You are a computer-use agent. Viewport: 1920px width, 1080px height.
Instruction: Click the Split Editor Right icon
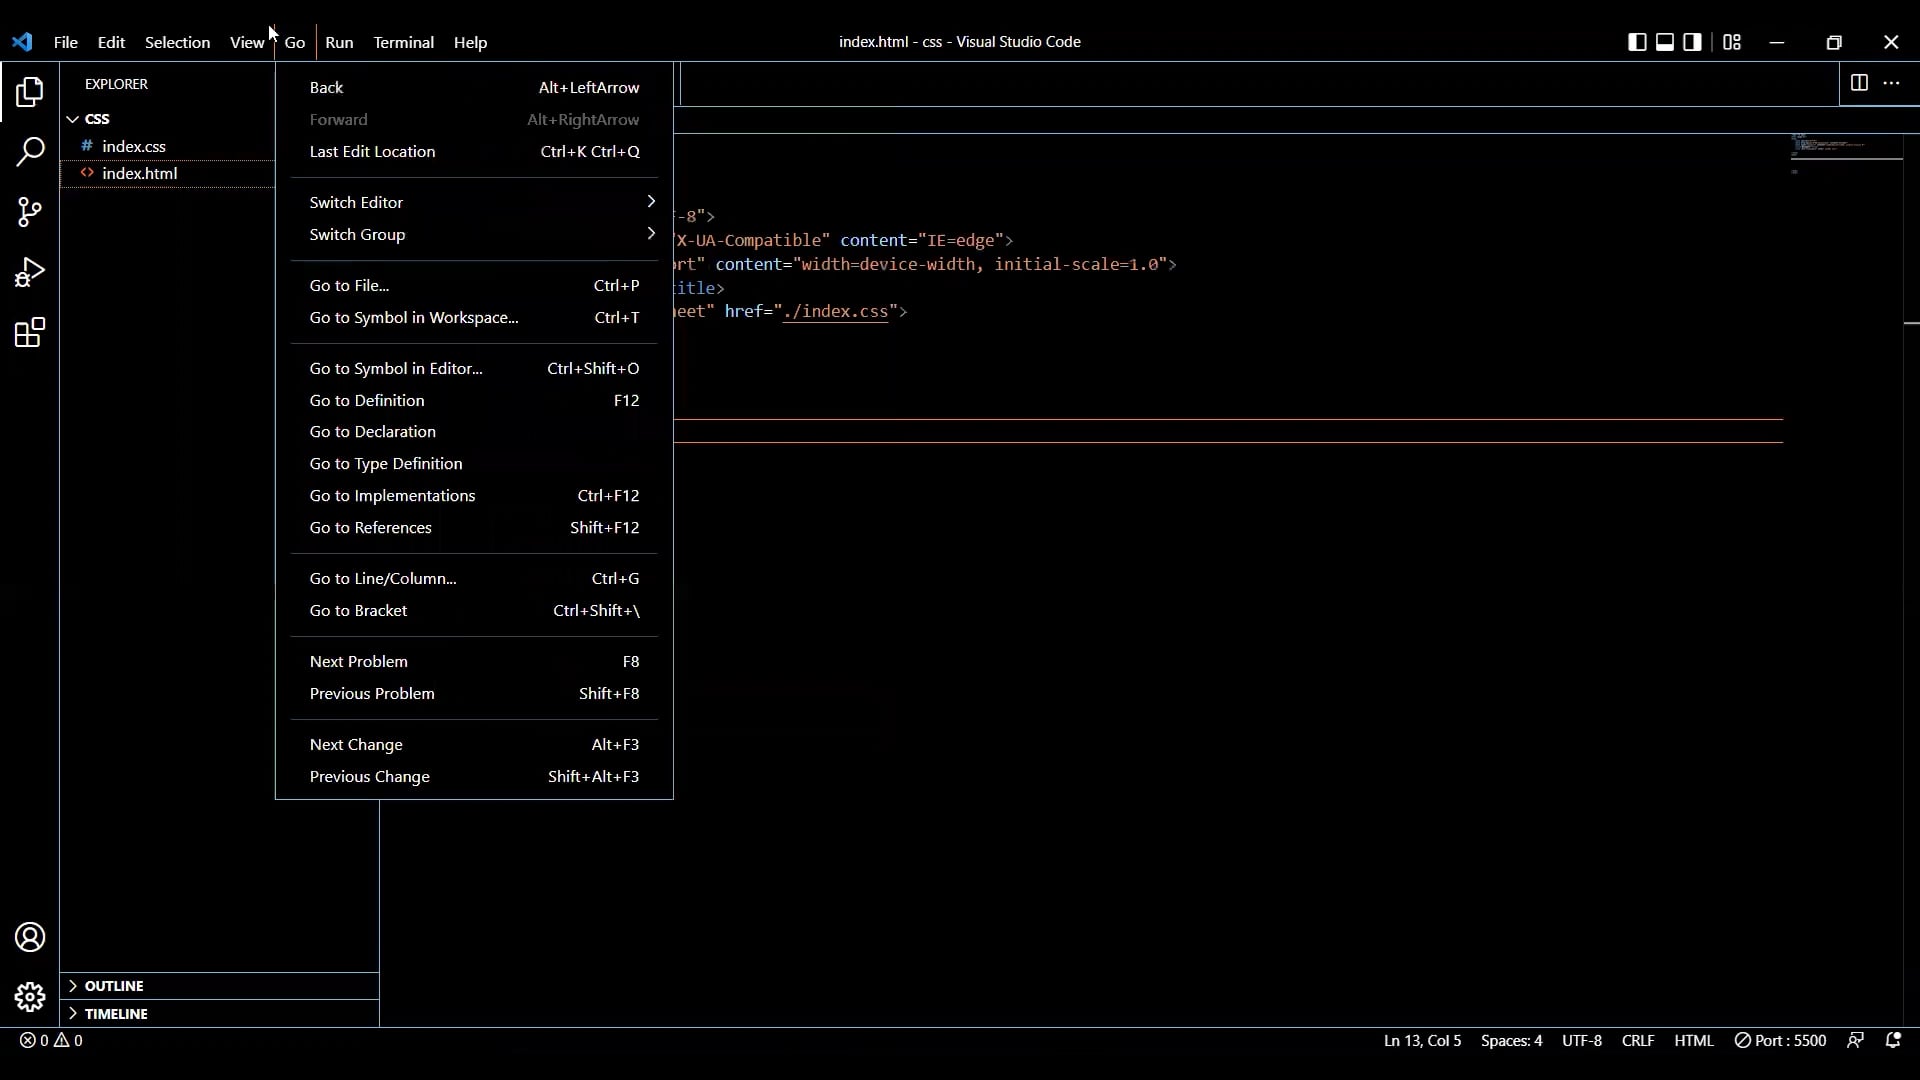click(x=1859, y=83)
